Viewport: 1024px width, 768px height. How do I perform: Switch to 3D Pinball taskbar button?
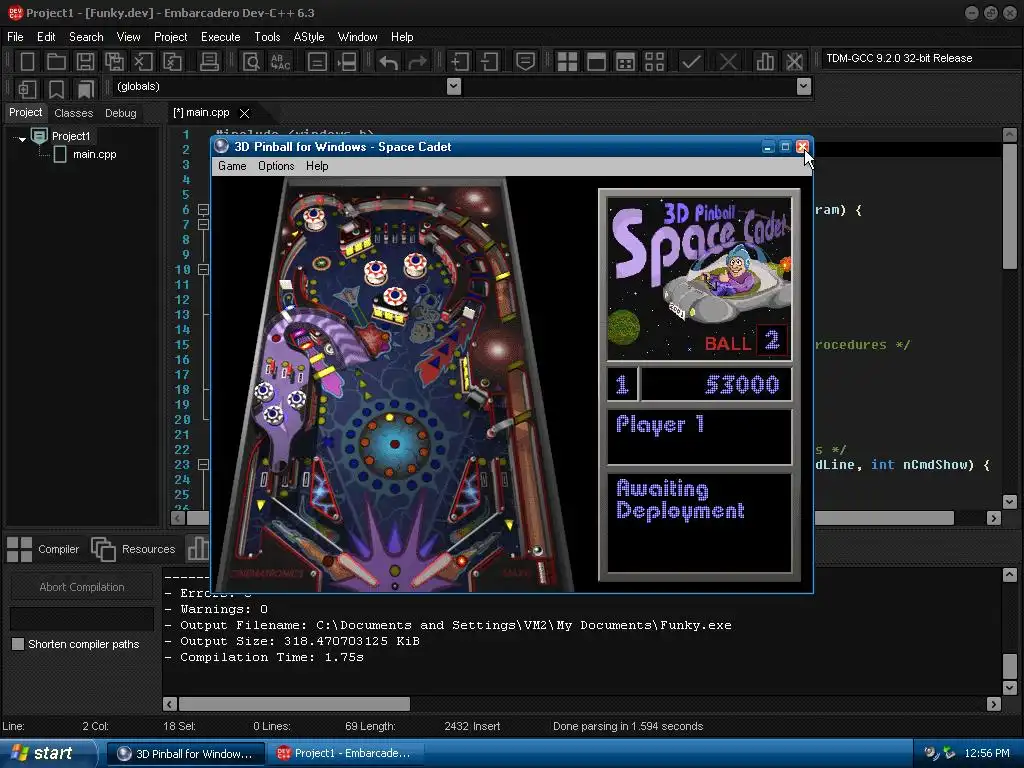(185, 754)
